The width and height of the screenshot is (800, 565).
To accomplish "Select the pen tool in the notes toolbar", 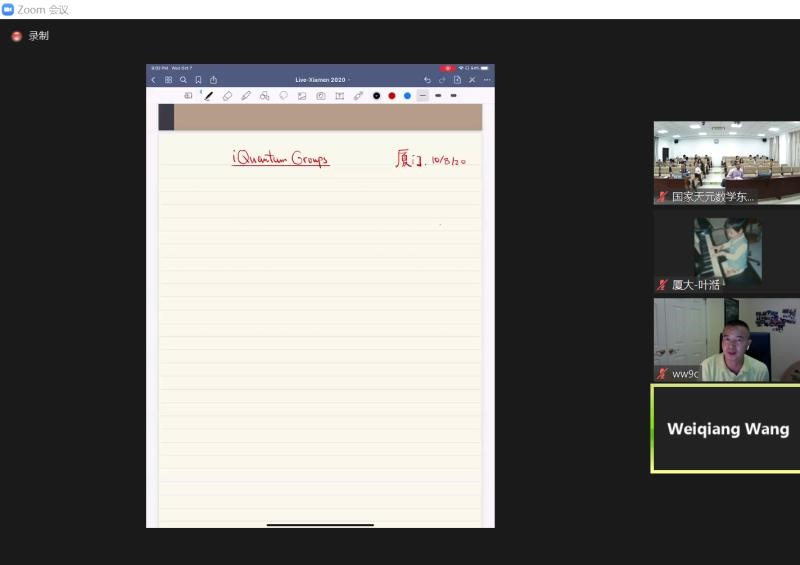I will pyautogui.click(x=208, y=96).
